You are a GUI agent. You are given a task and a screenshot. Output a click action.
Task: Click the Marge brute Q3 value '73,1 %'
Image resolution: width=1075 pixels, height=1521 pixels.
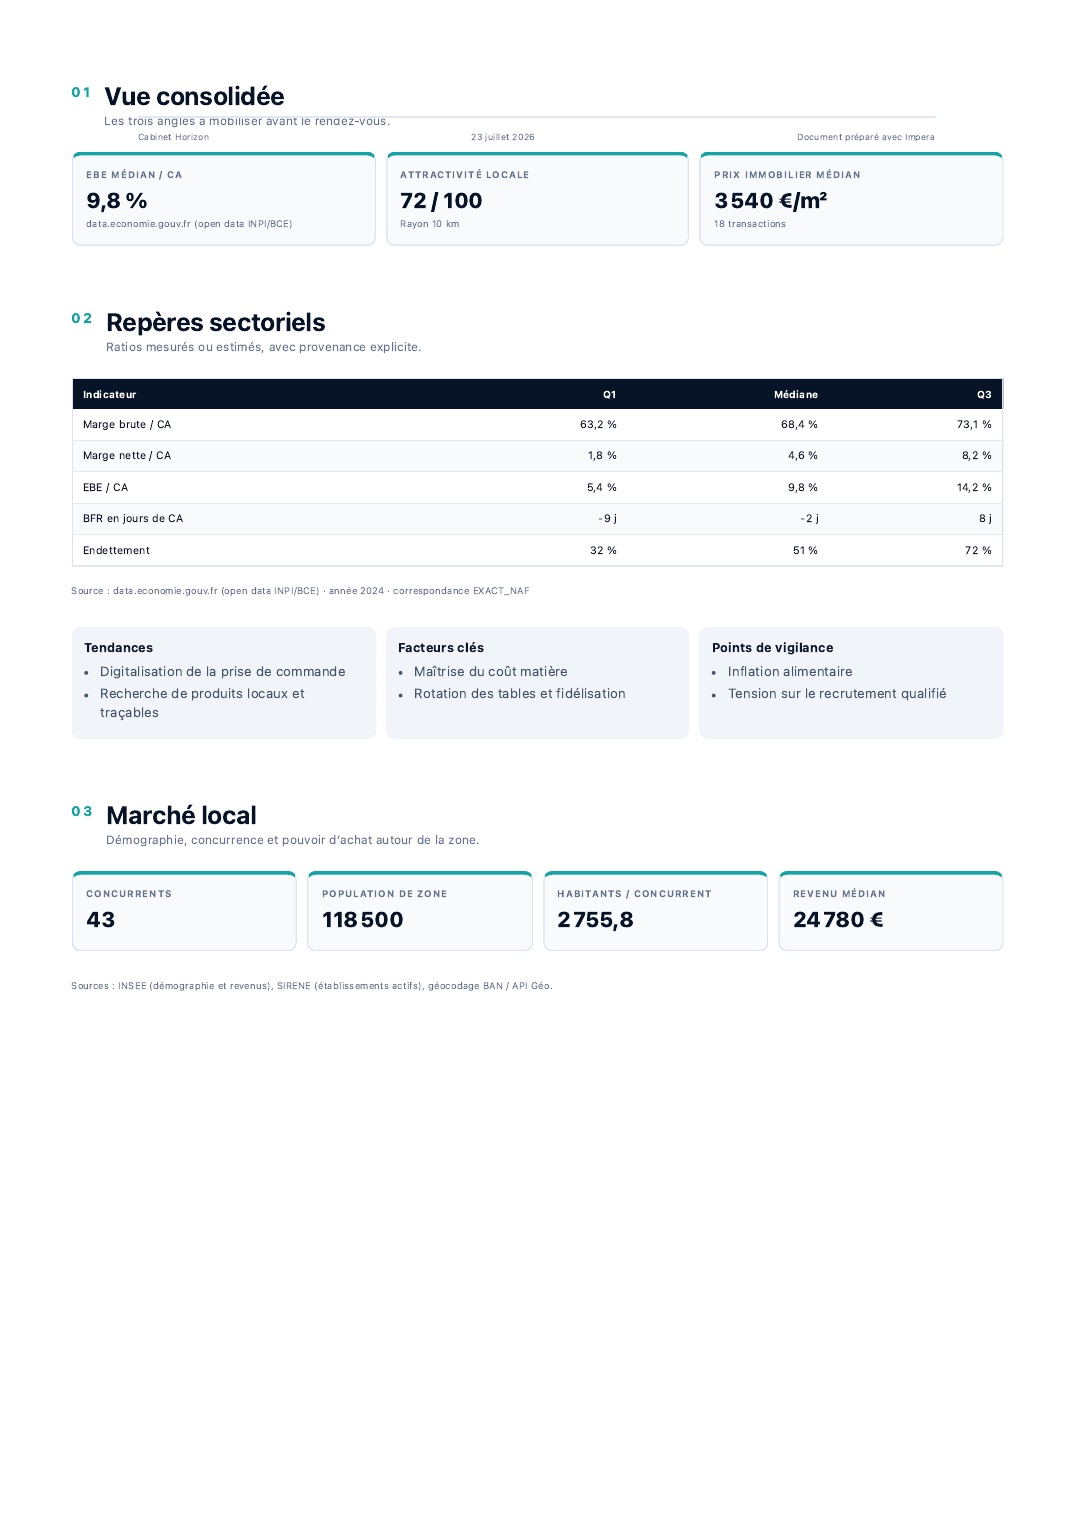[x=974, y=425]
